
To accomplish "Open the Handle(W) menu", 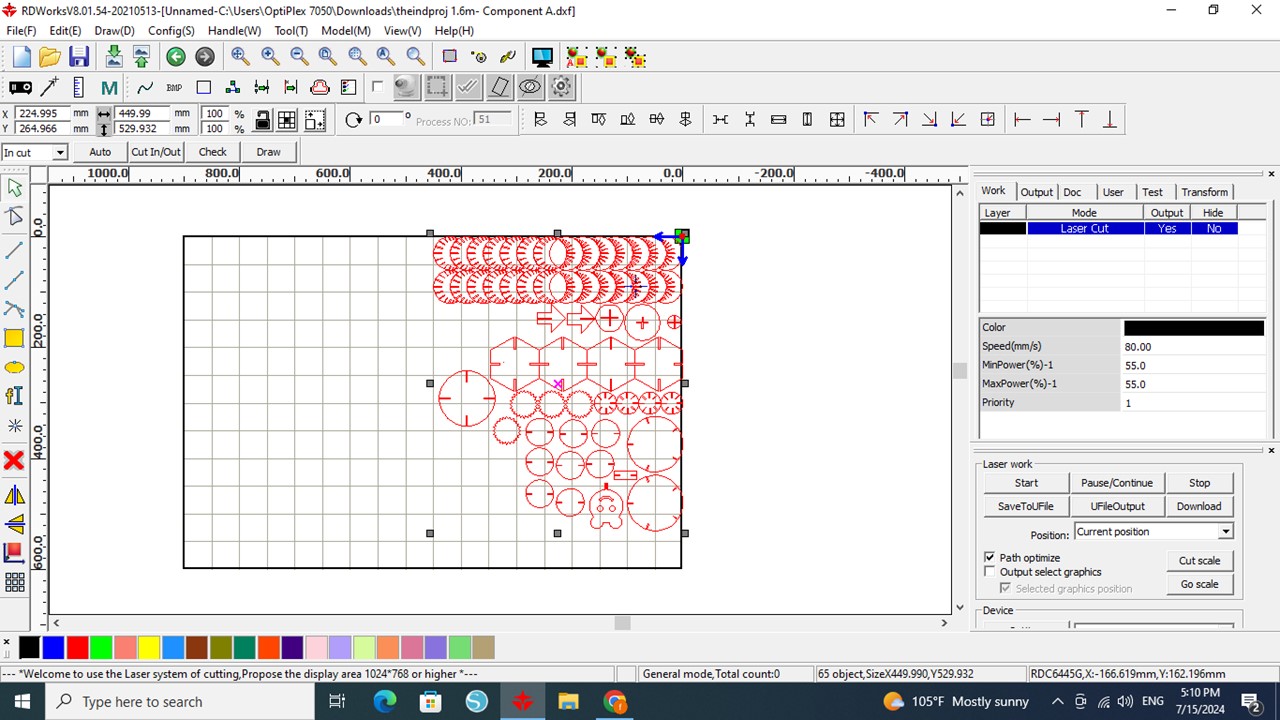I will click(x=234, y=31).
